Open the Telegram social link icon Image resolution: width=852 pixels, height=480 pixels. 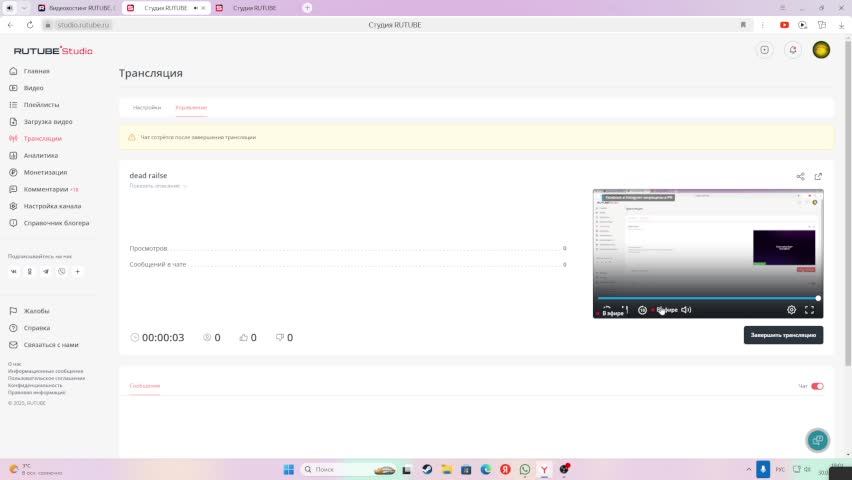point(46,271)
